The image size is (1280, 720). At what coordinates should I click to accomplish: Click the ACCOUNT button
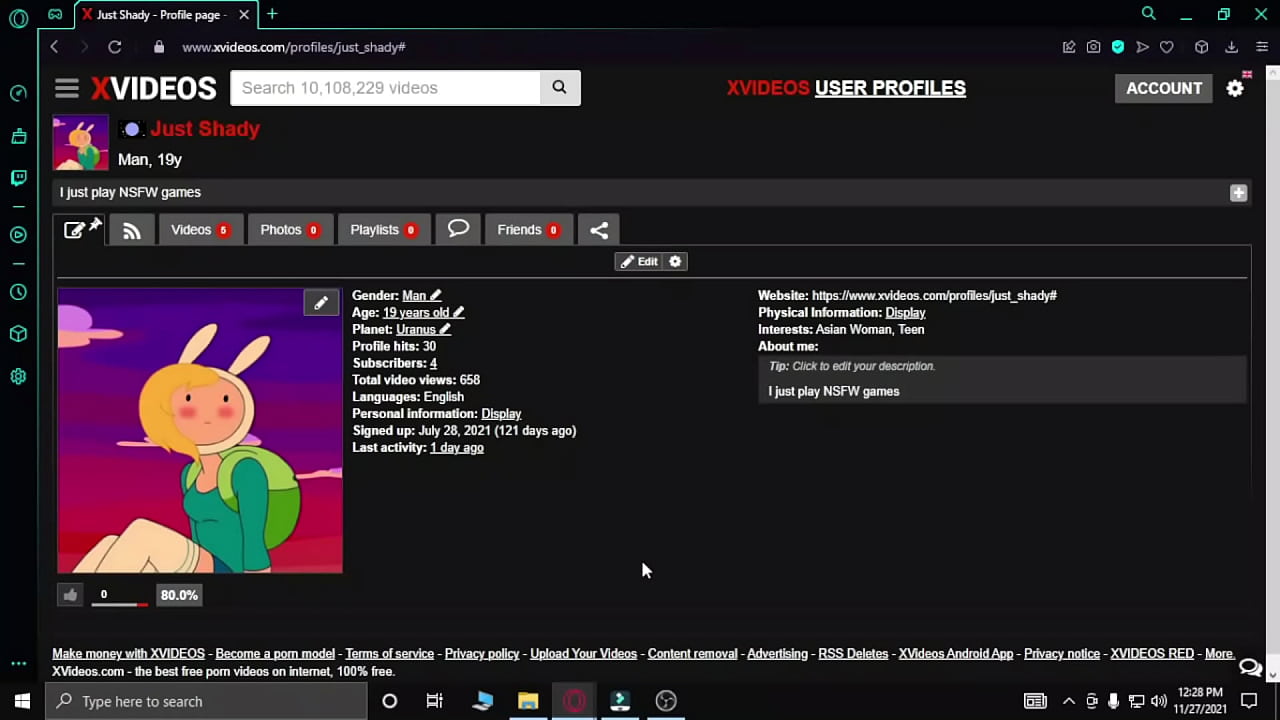point(1163,88)
